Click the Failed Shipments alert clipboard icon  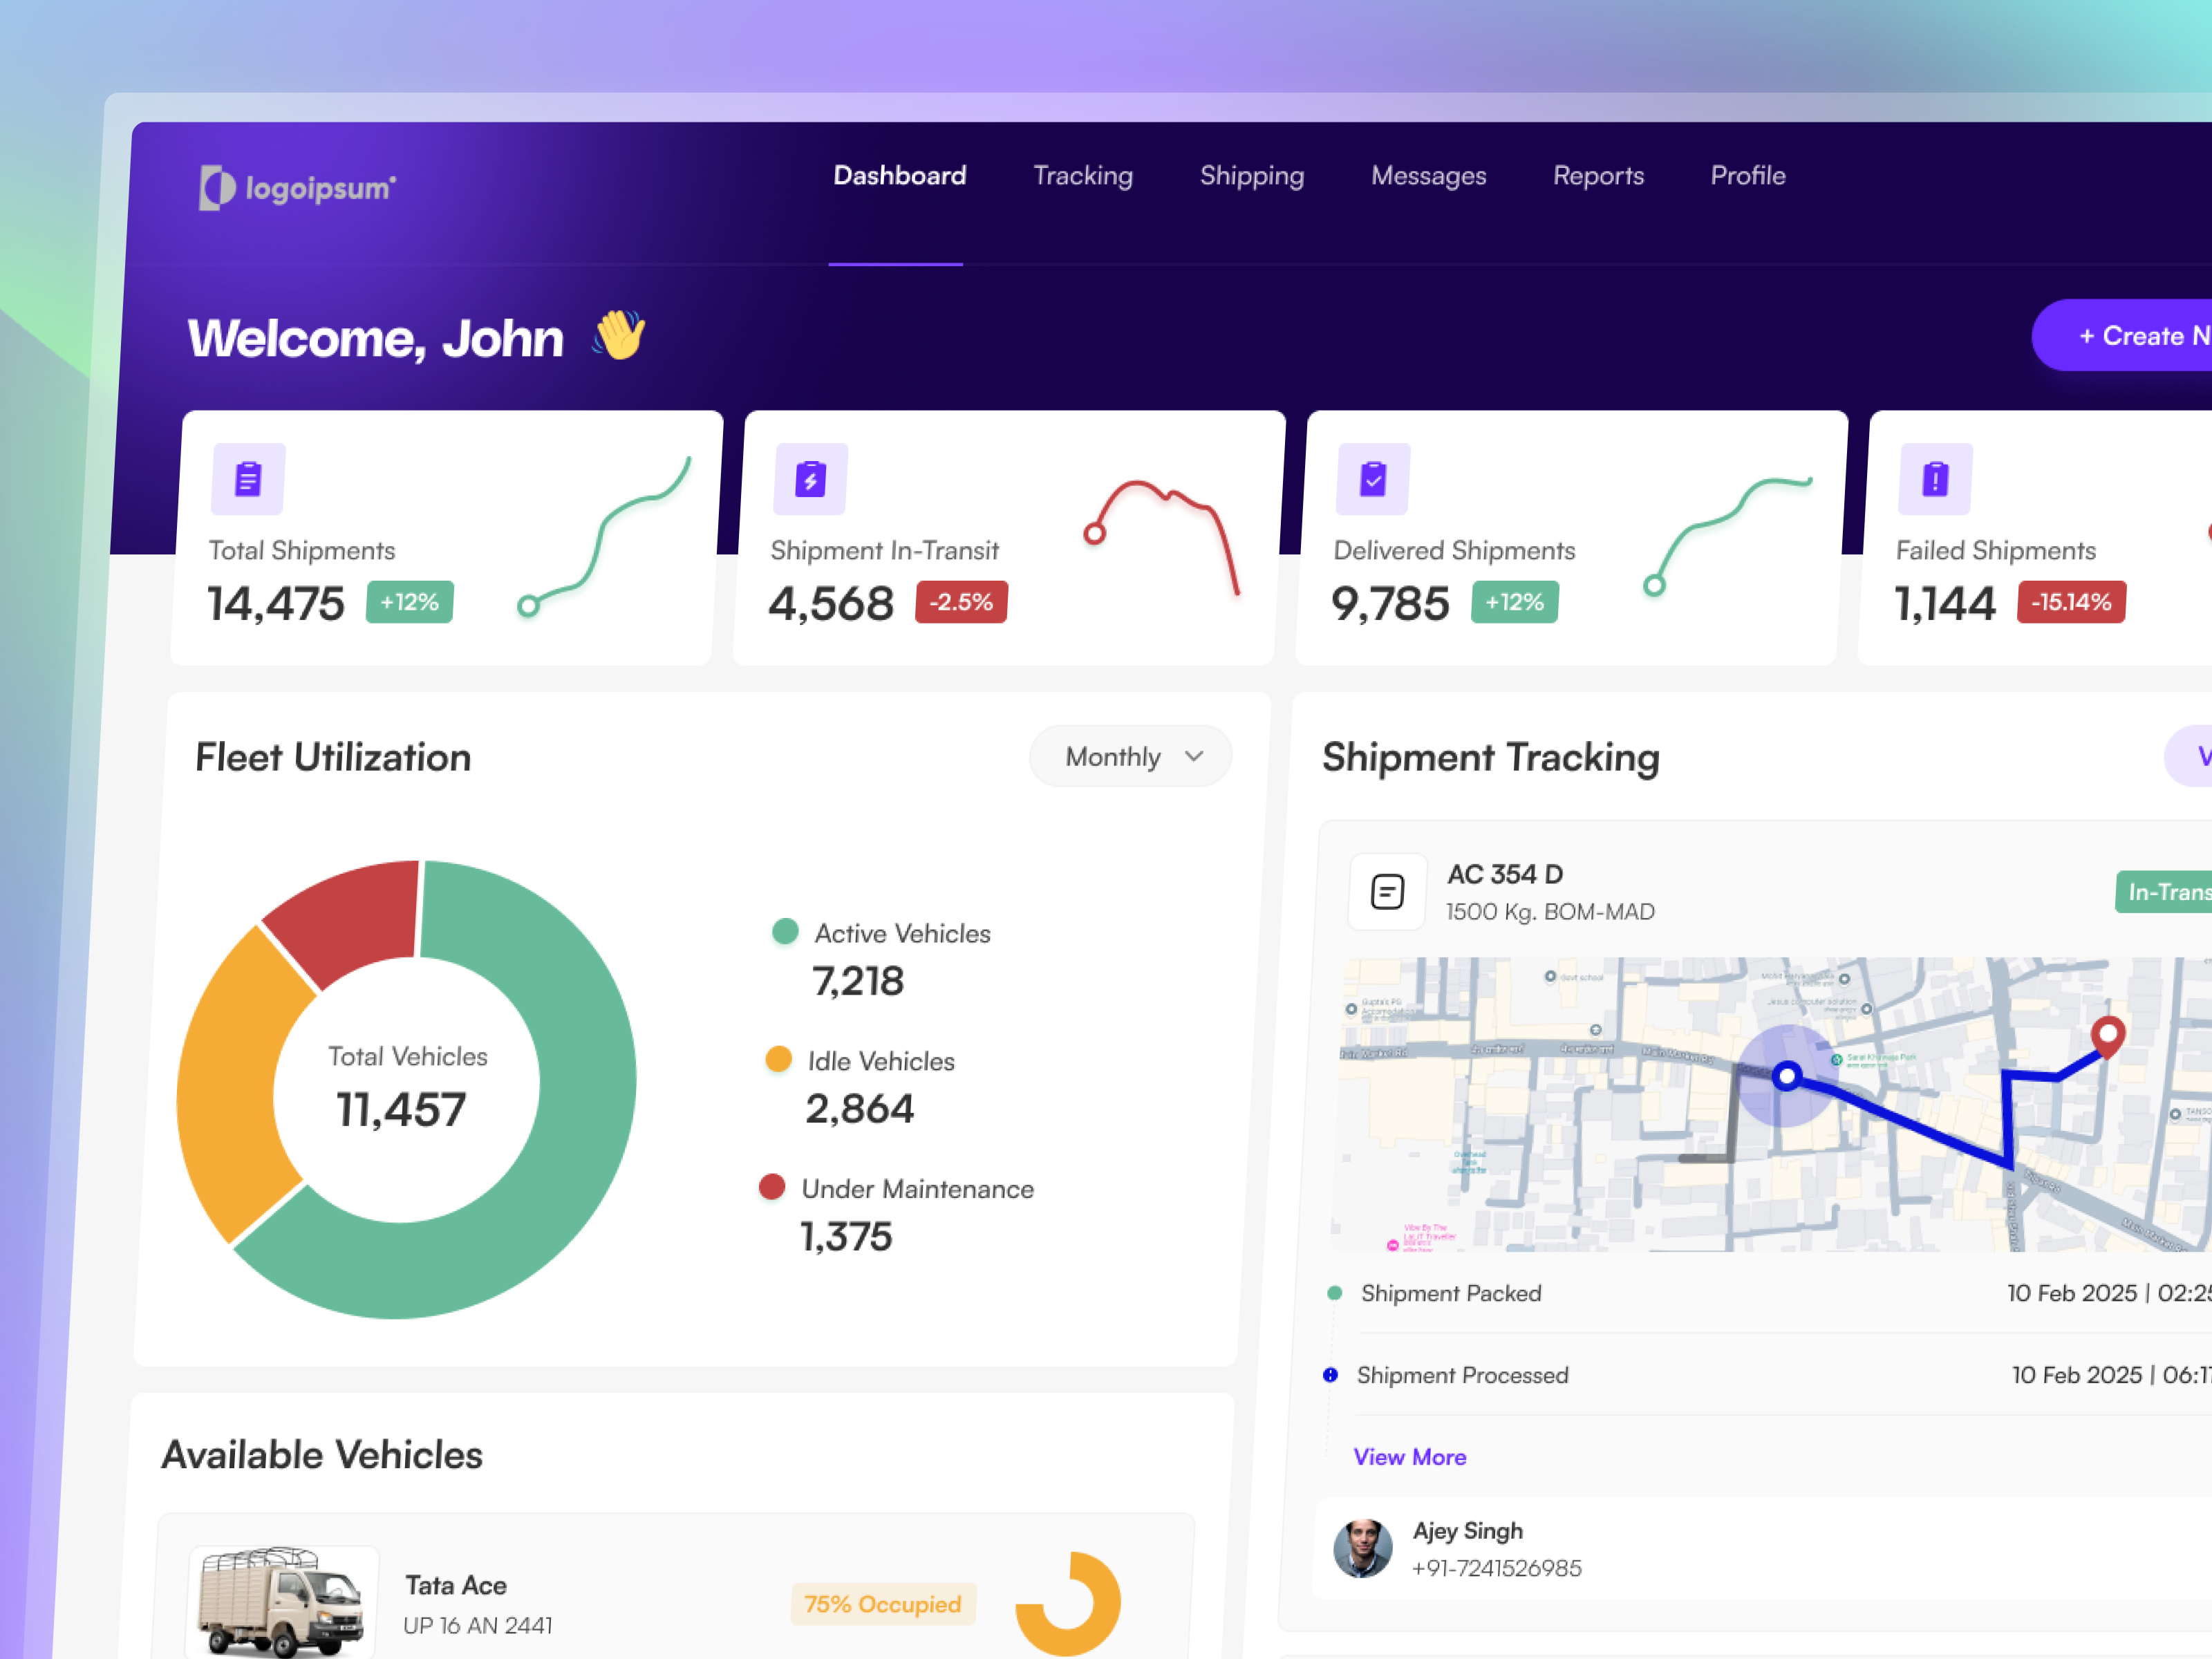coord(1935,479)
